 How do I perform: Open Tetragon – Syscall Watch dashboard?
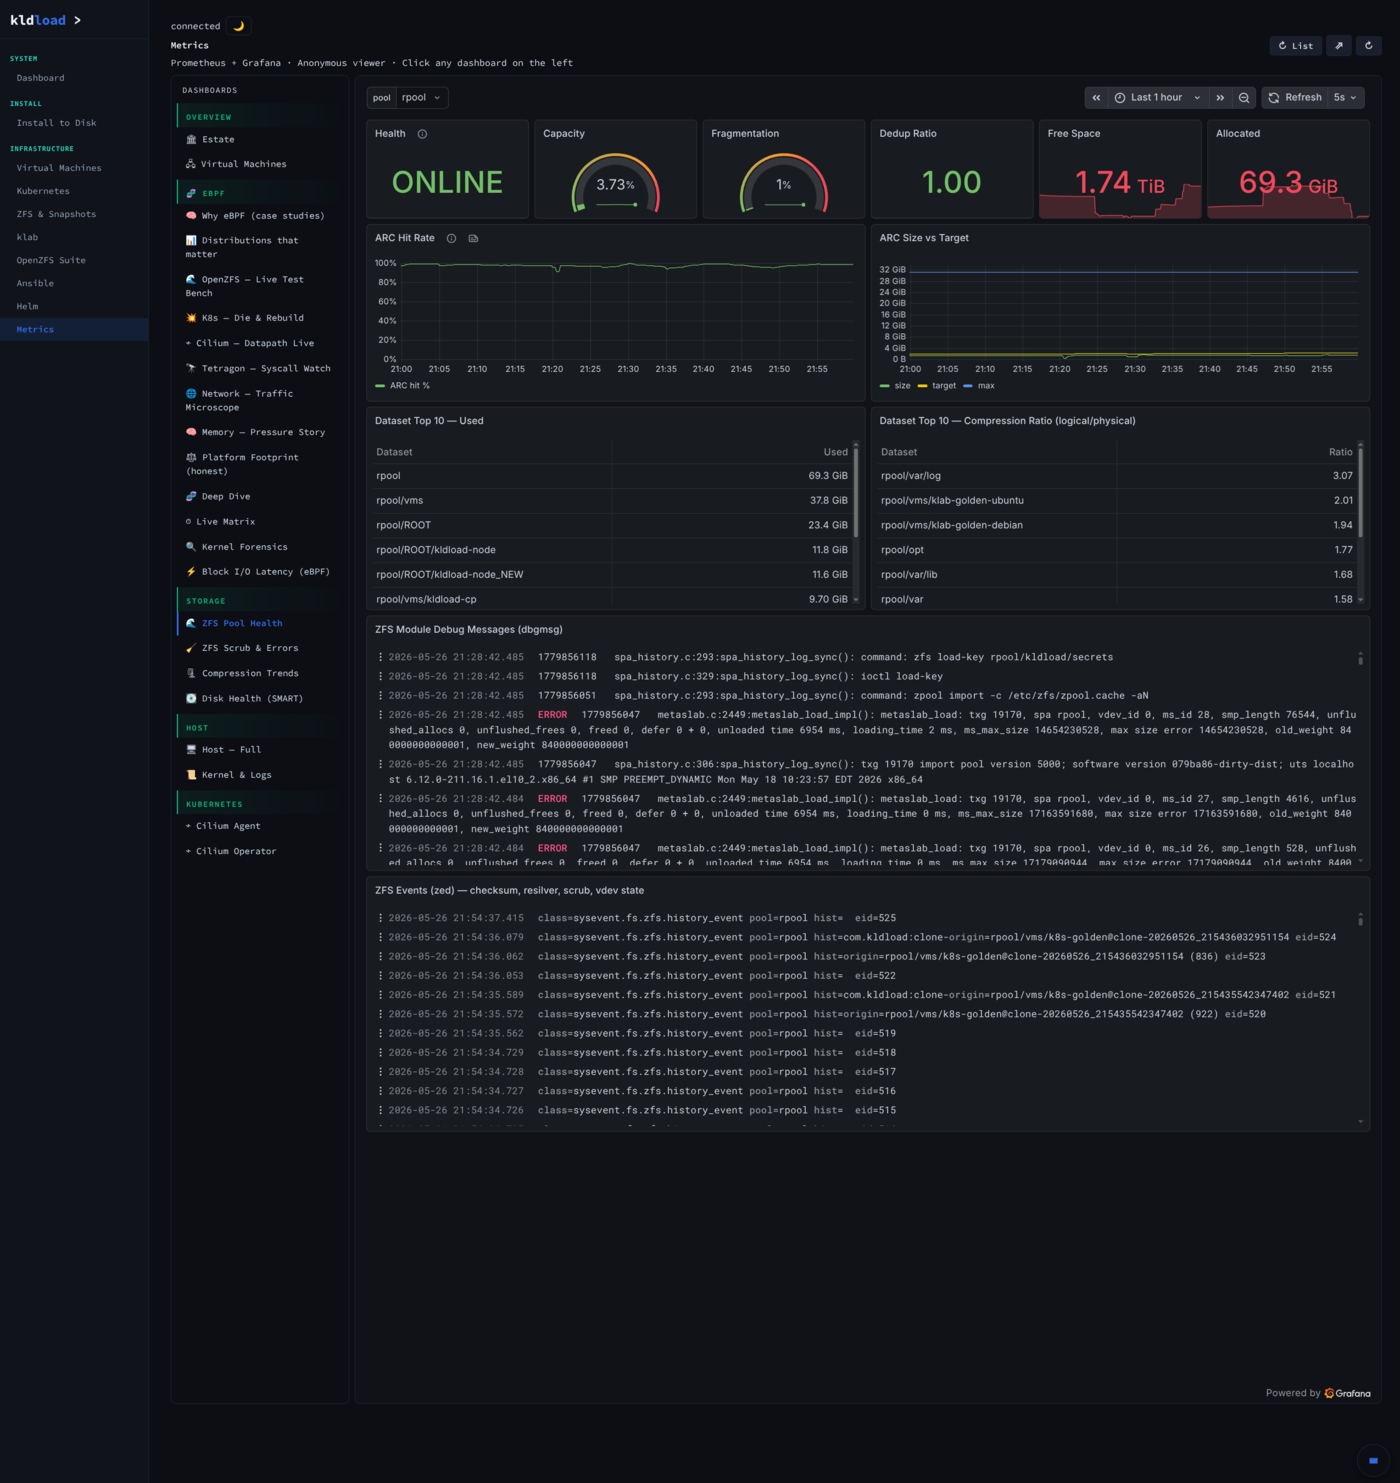(x=259, y=368)
